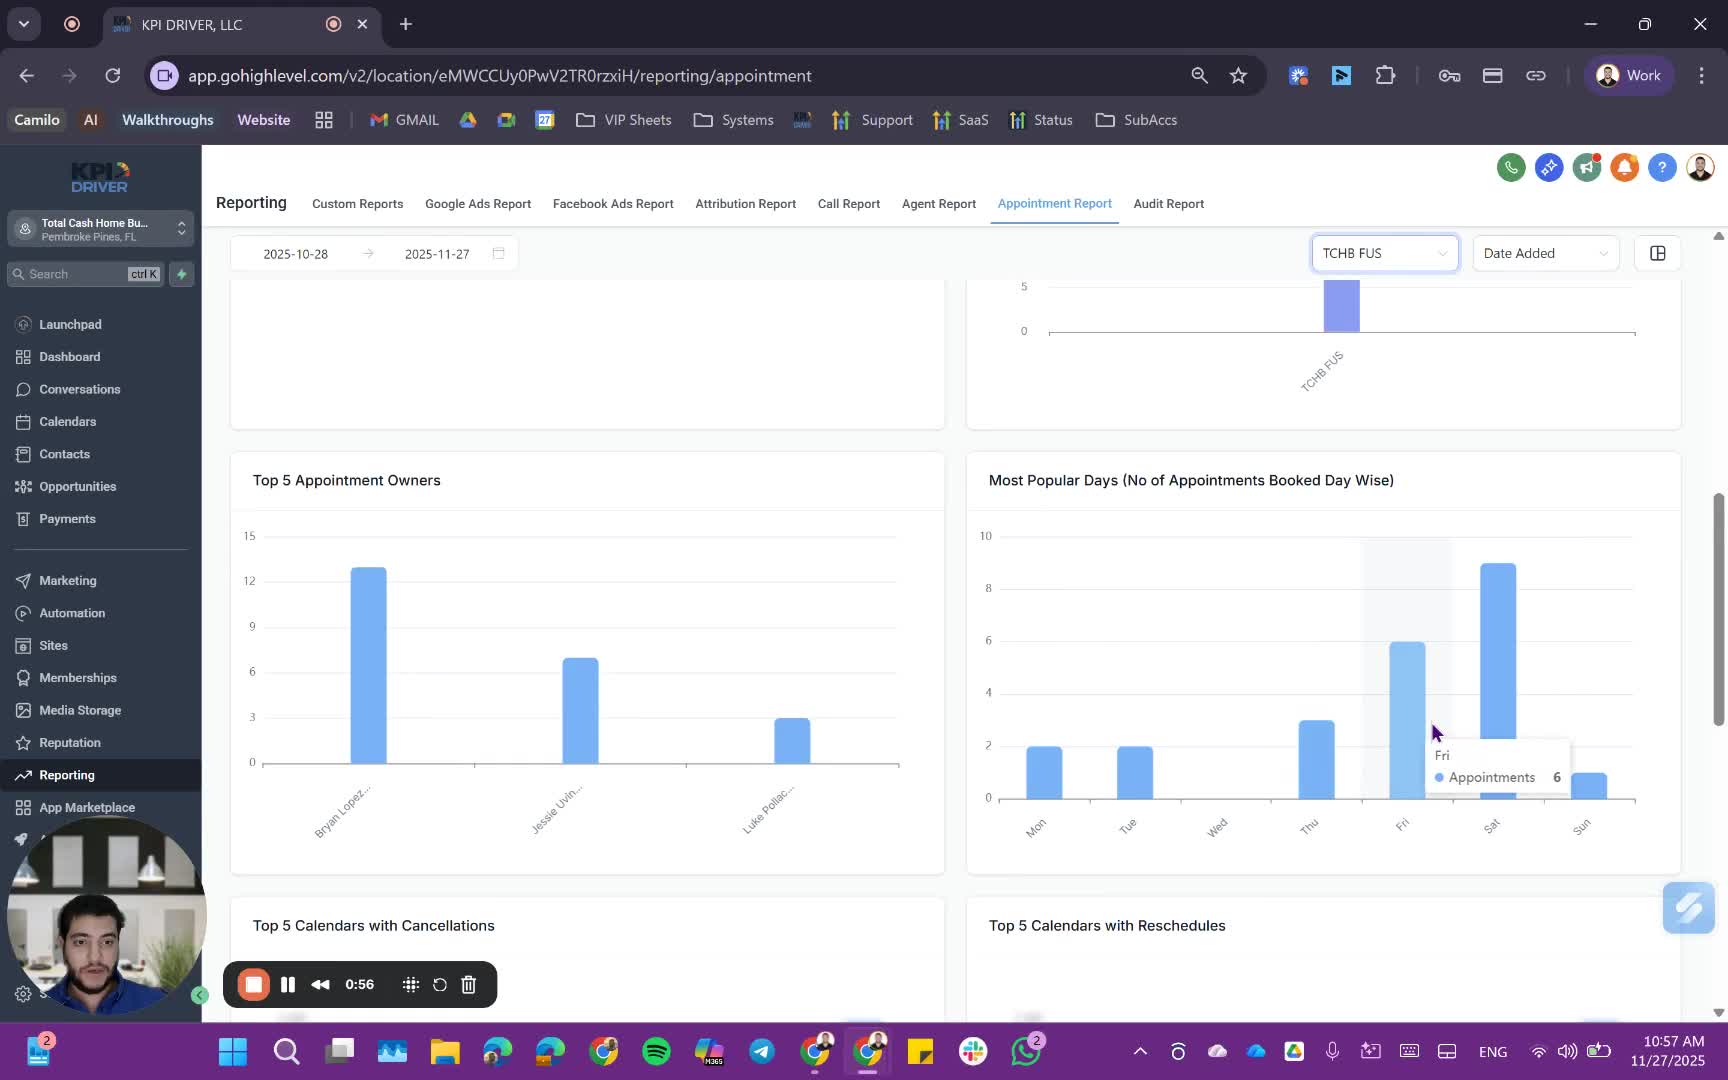The width and height of the screenshot is (1728, 1080).
Task: Open the Total Cash Home Bu... account switcher
Action: coord(100,229)
